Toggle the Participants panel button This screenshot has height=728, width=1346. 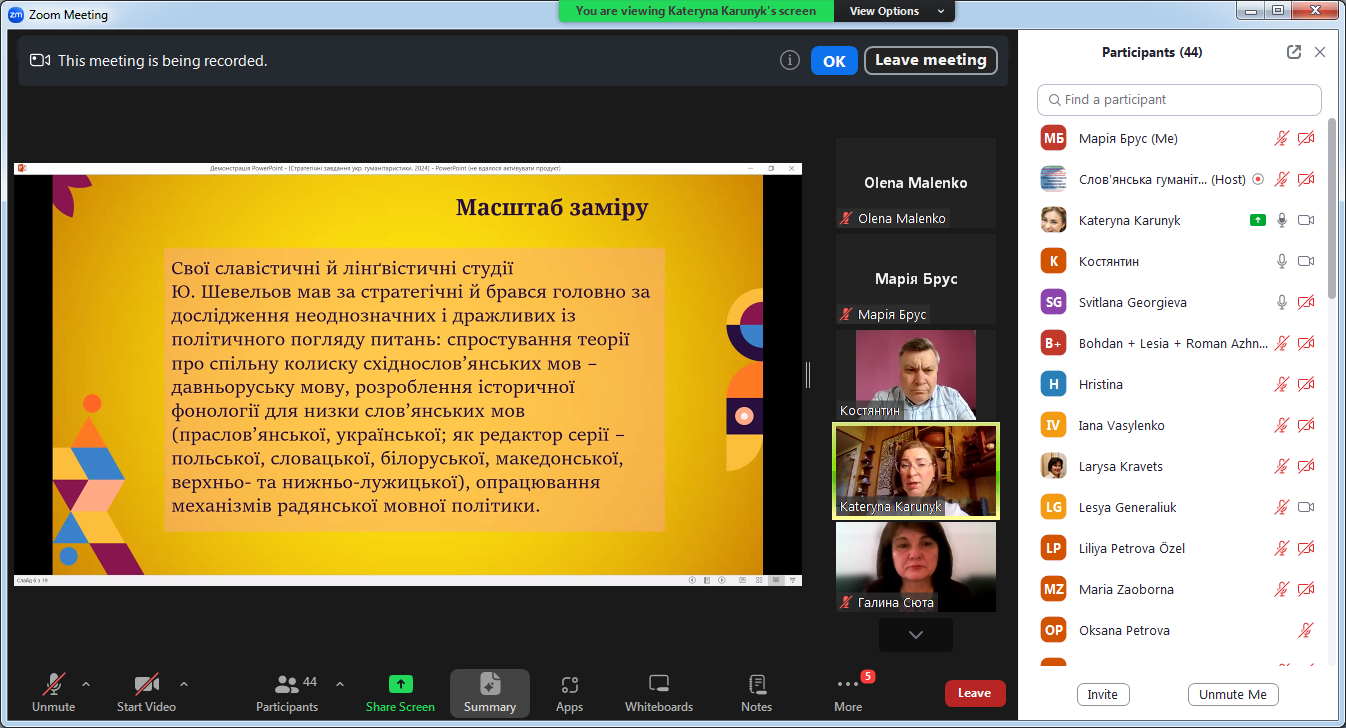[288, 692]
